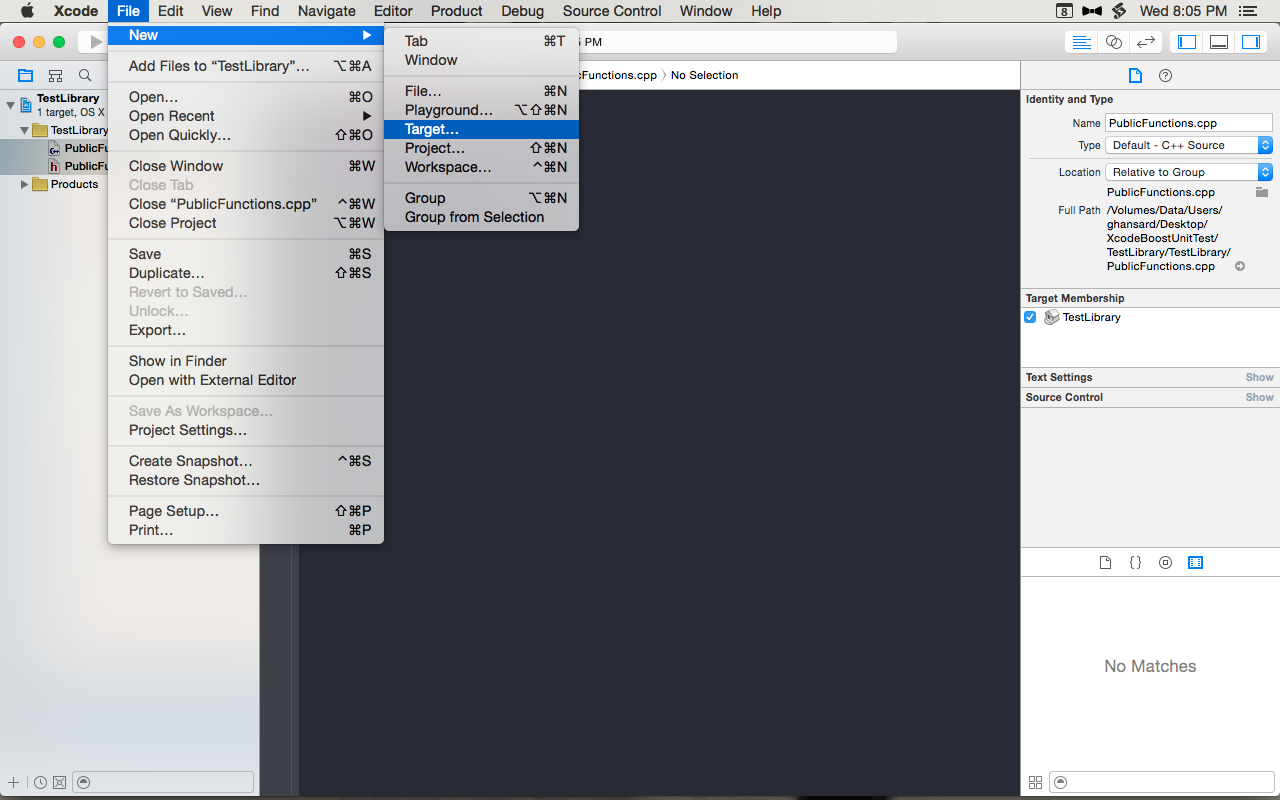
Task: Select New Window entry in submenu
Action: click(481, 60)
